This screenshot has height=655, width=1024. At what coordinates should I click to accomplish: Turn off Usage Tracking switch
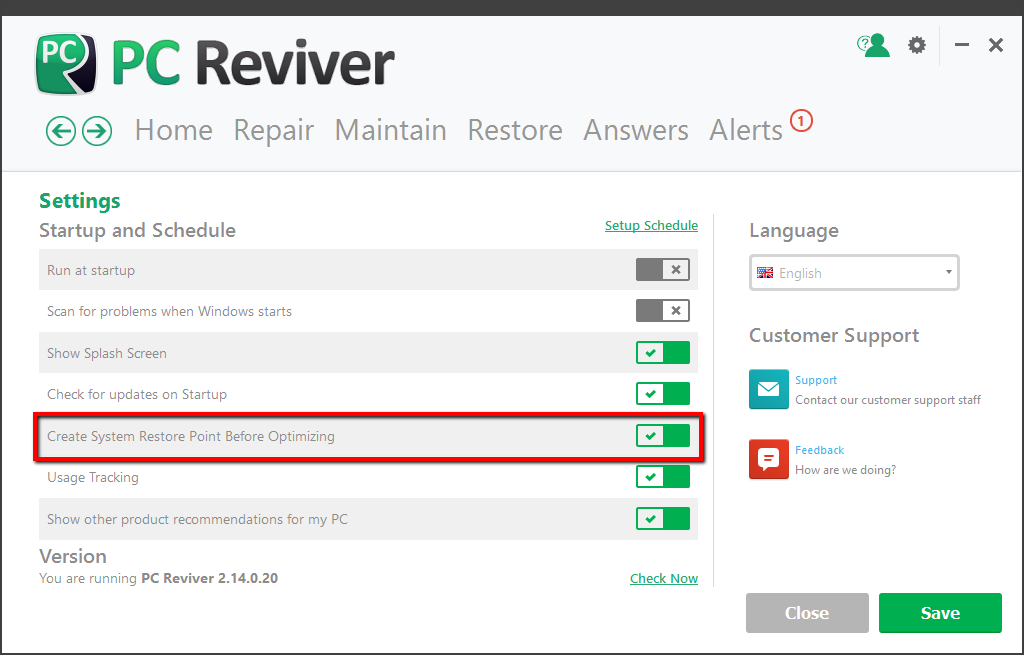(x=663, y=477)
